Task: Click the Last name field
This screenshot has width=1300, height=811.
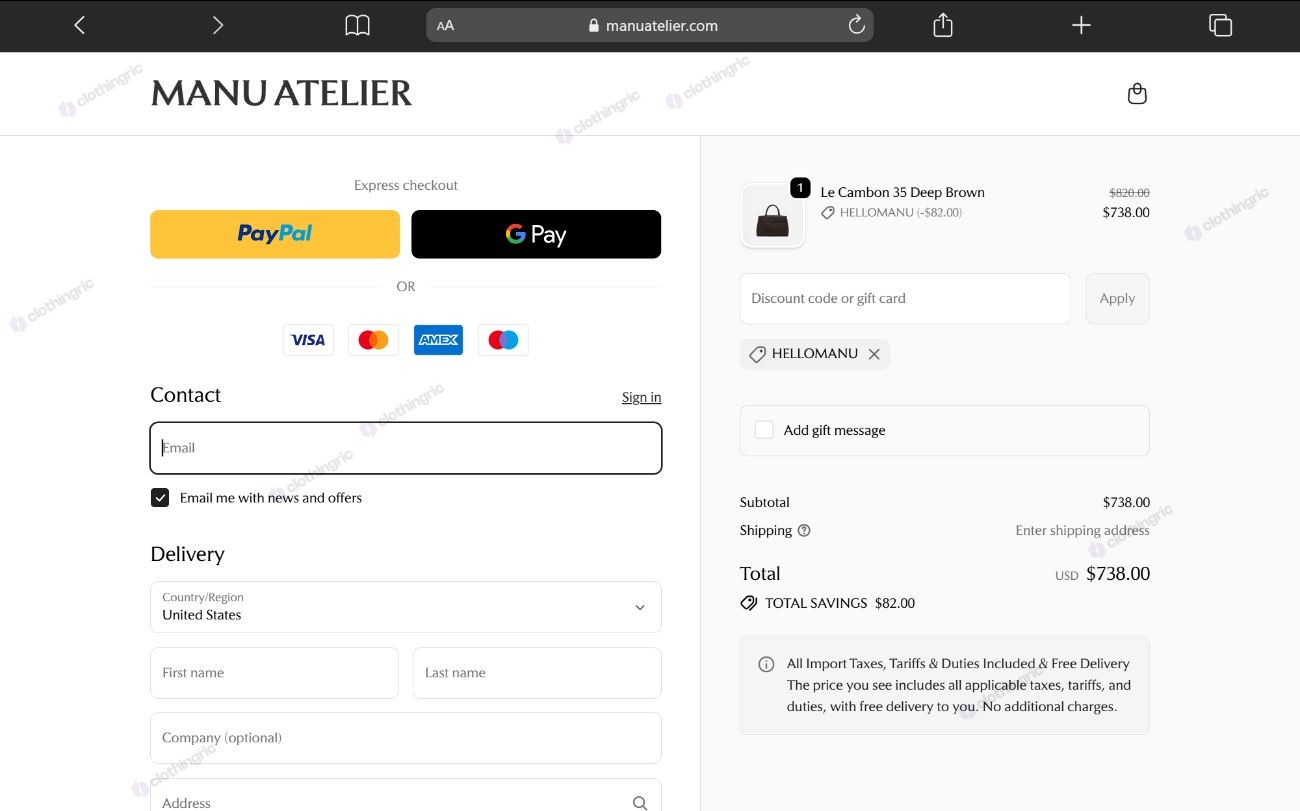Action: pos(537,673)
